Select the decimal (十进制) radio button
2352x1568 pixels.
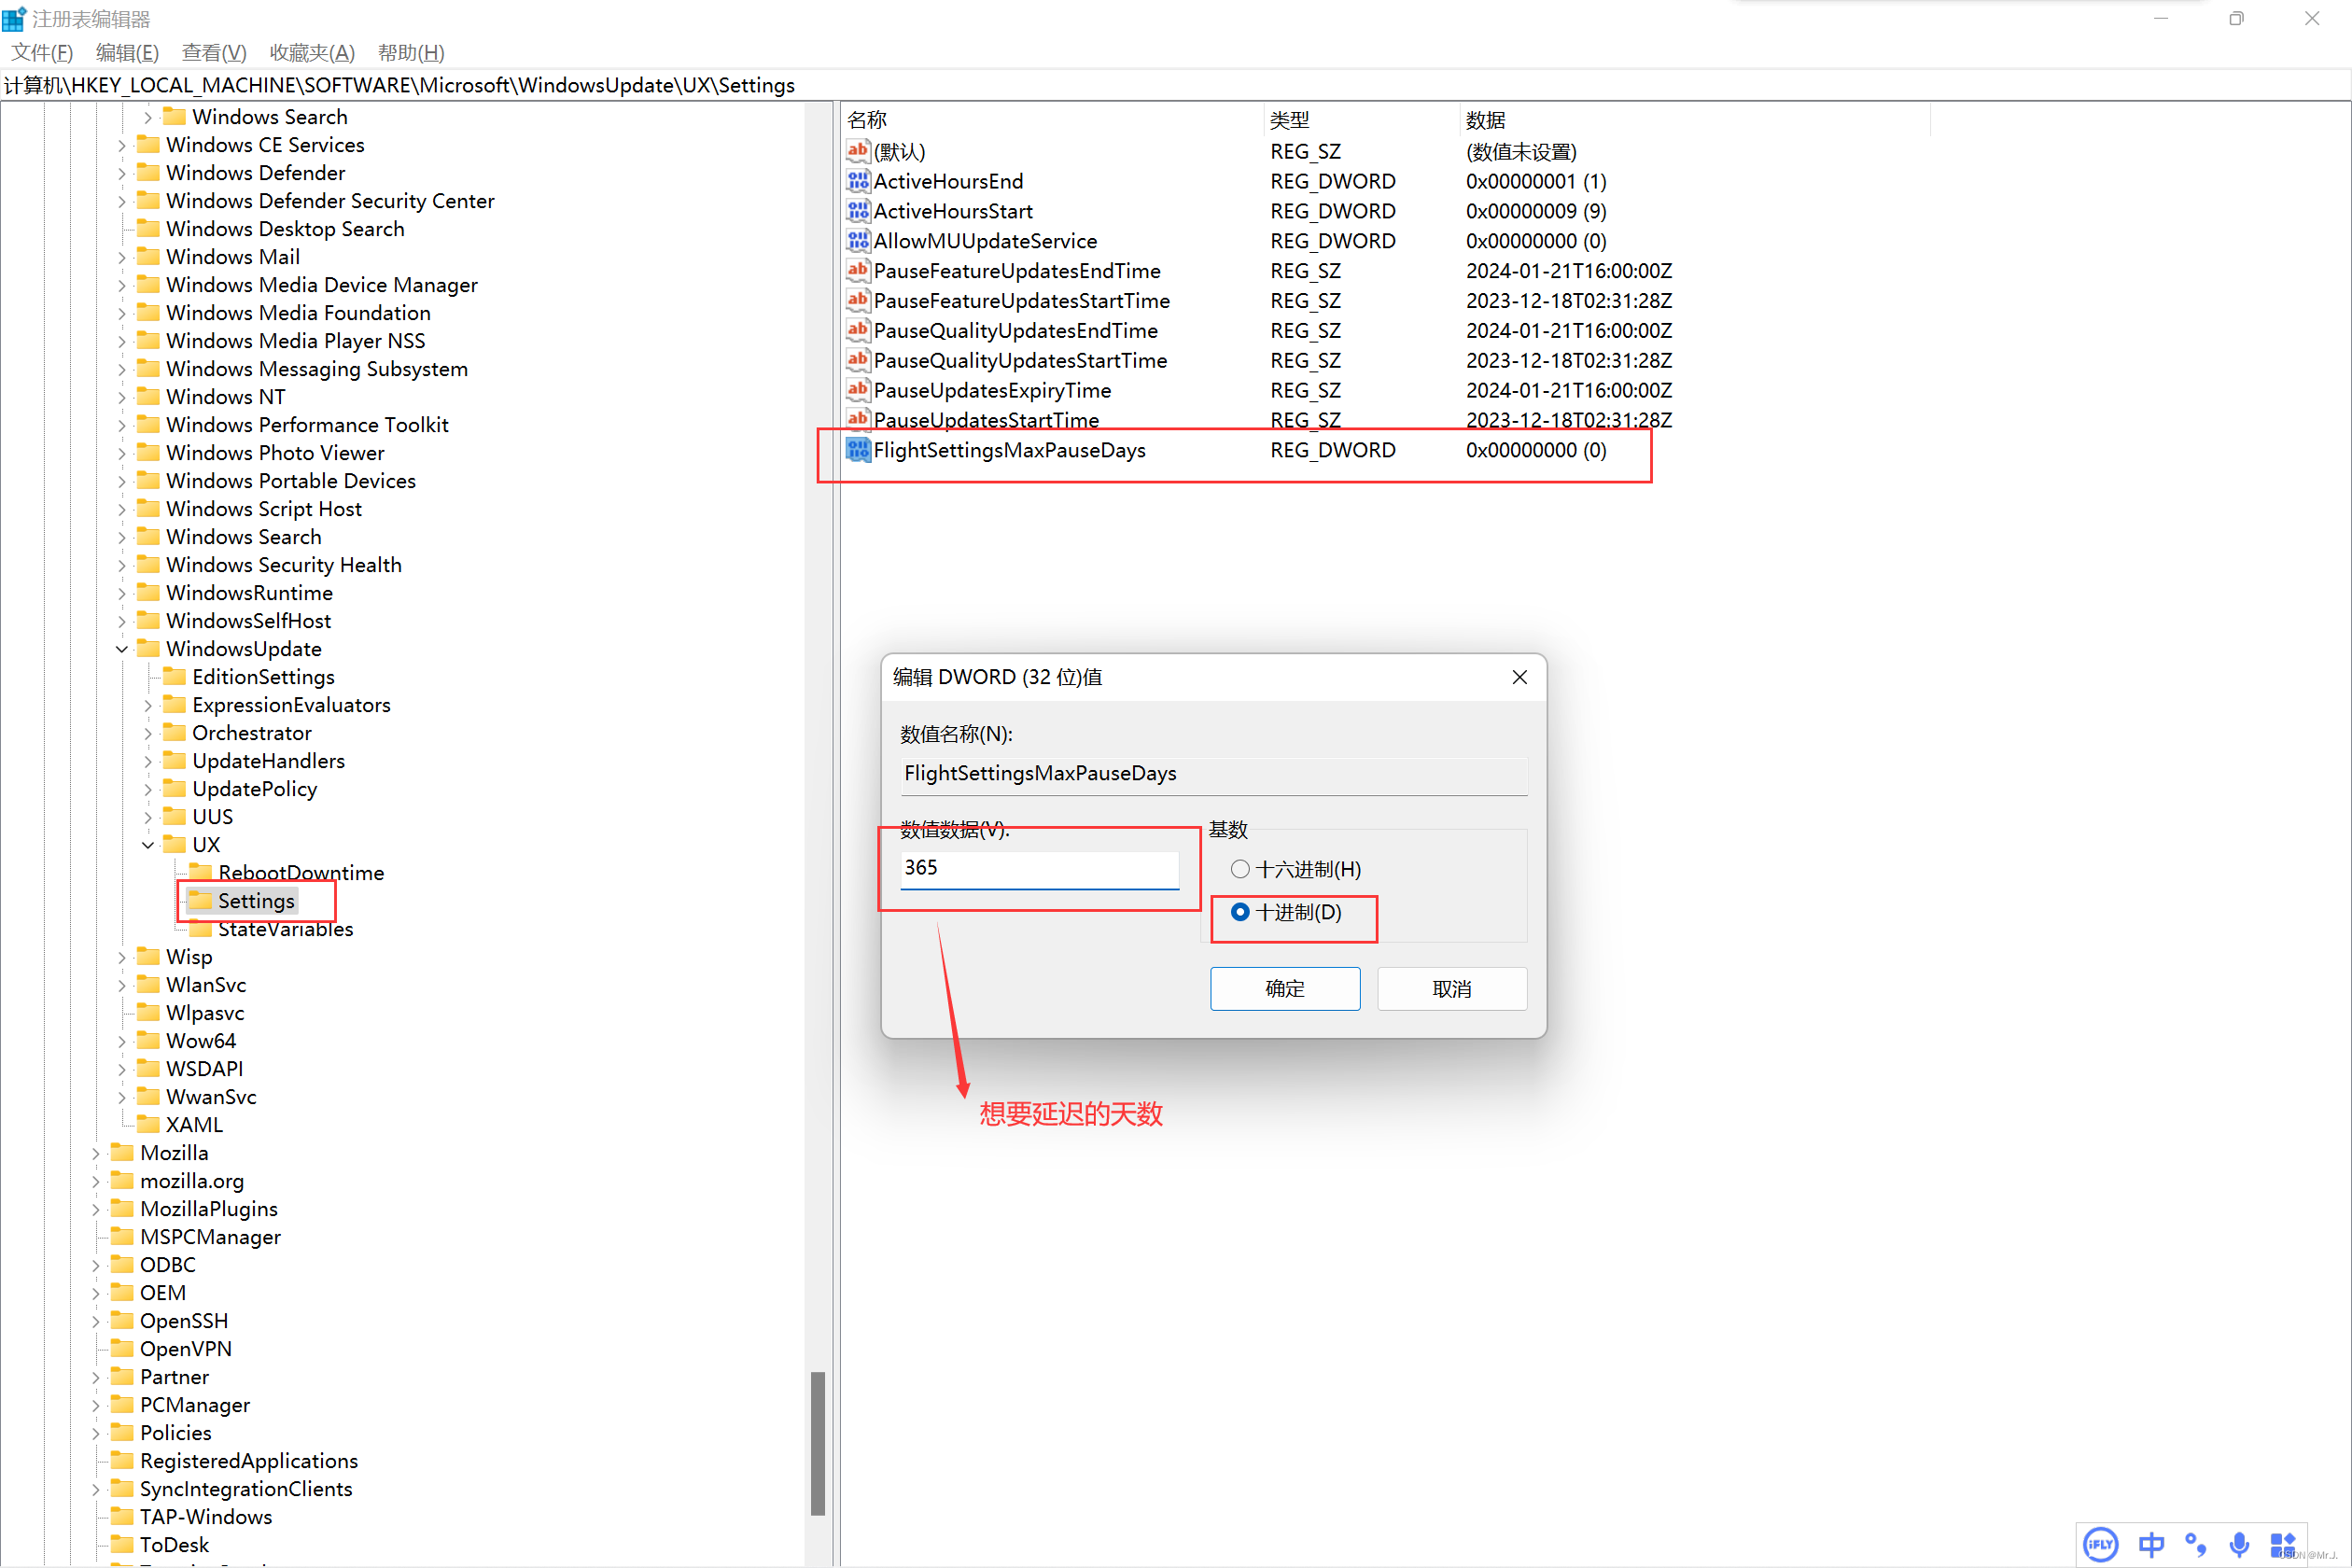point(1240,912)
